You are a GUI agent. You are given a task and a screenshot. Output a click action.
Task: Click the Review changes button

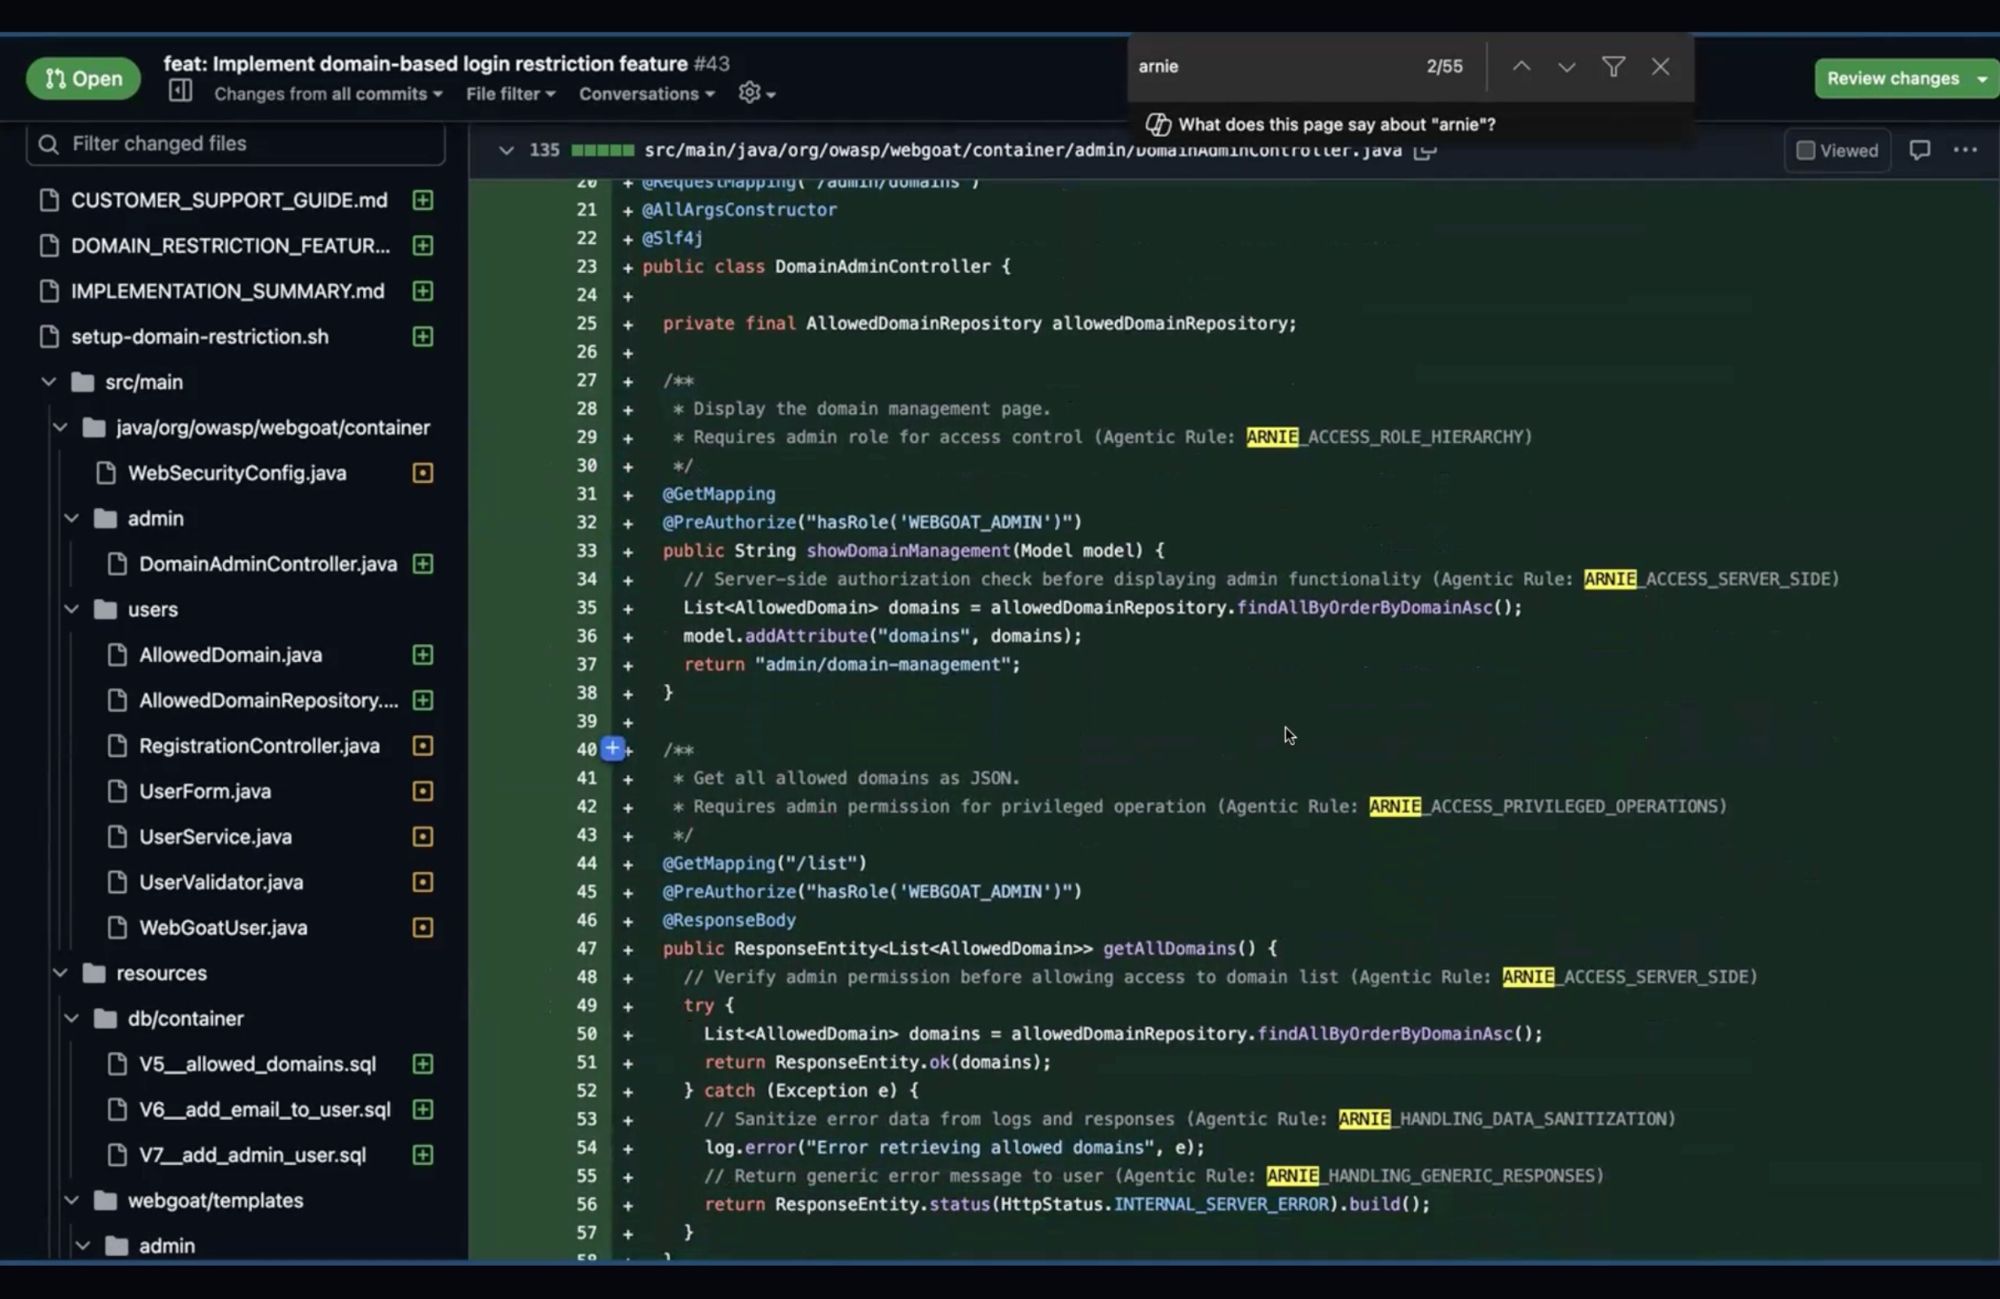1893,77
